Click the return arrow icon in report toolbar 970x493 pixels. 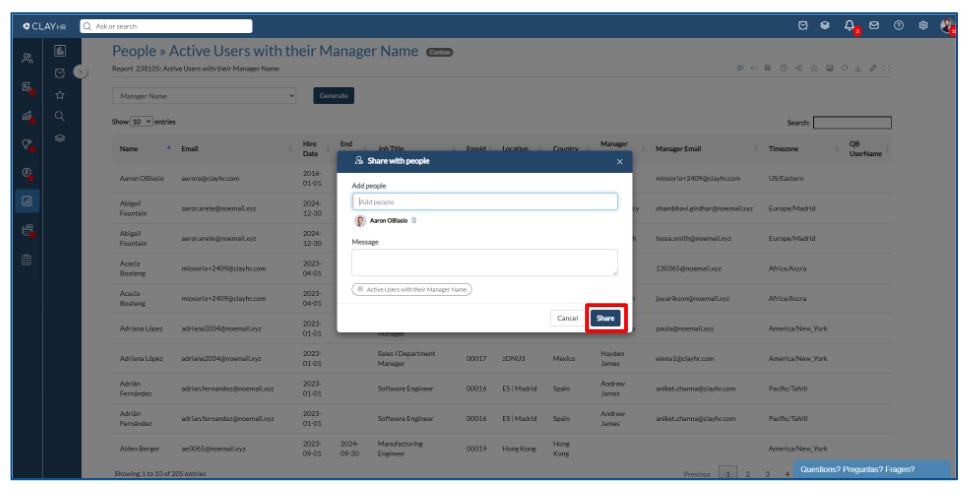(753, 68)
